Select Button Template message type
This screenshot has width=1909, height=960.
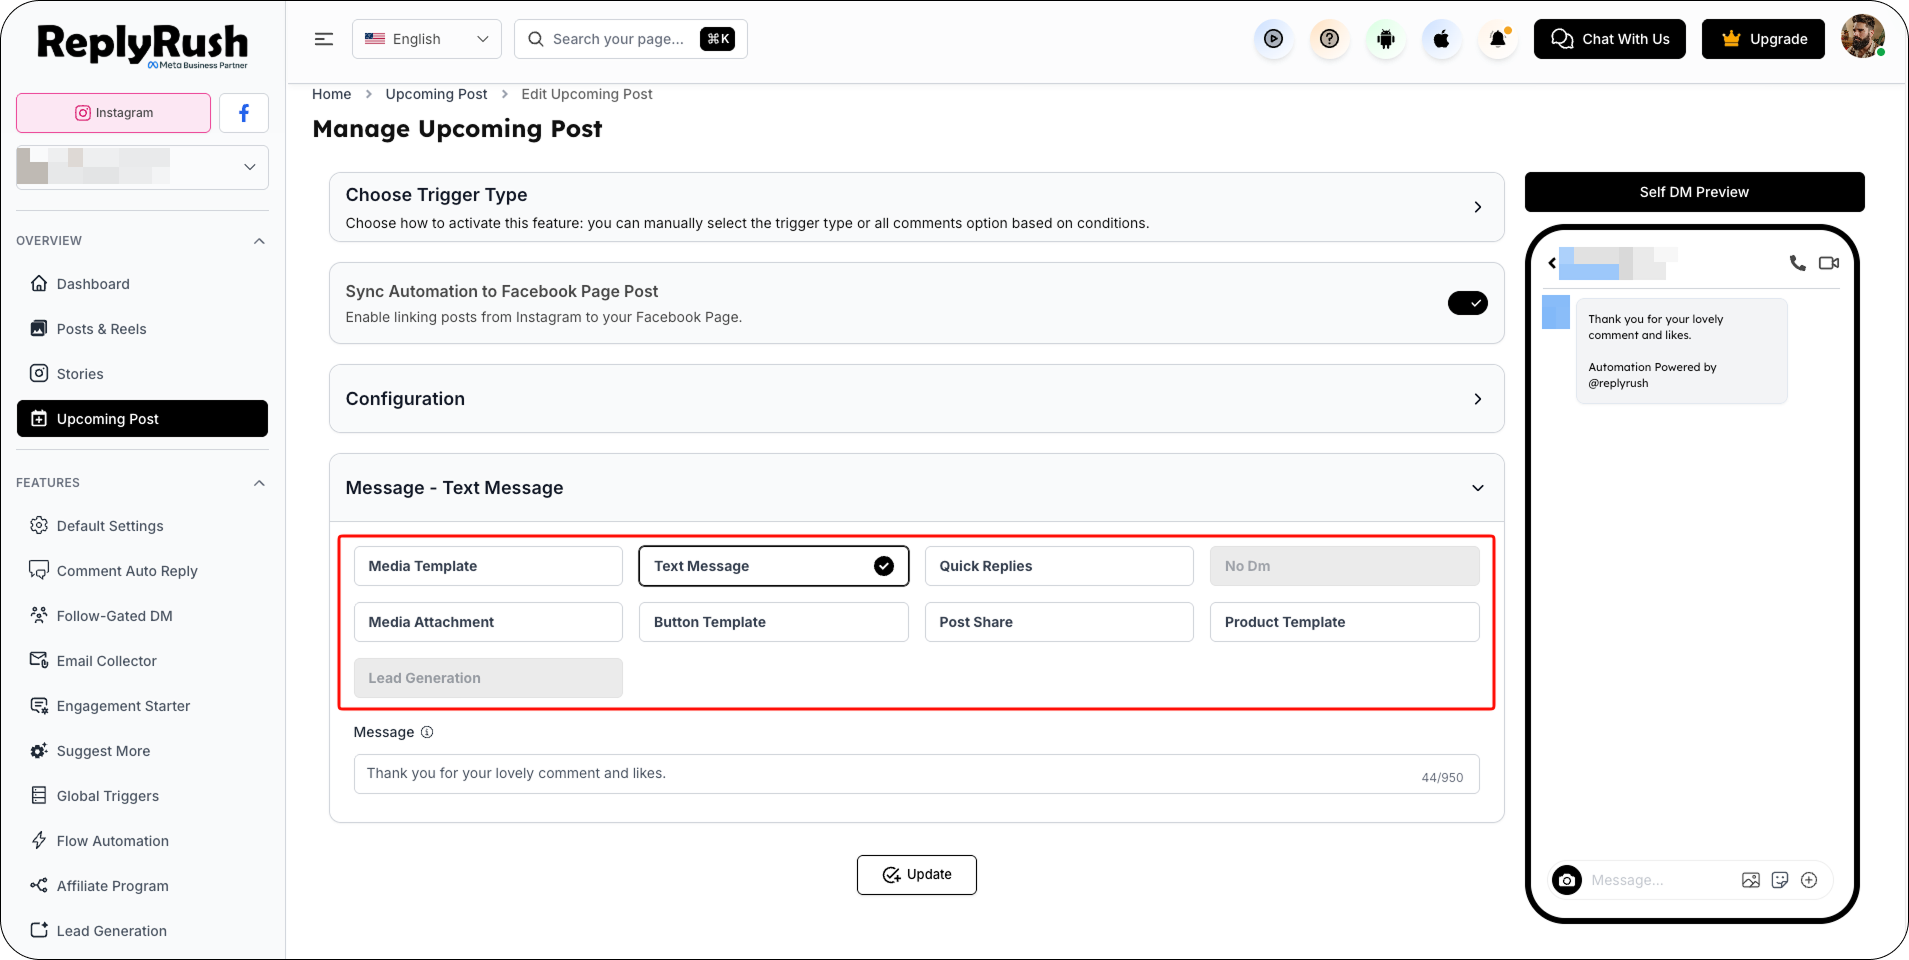point(773,622)
